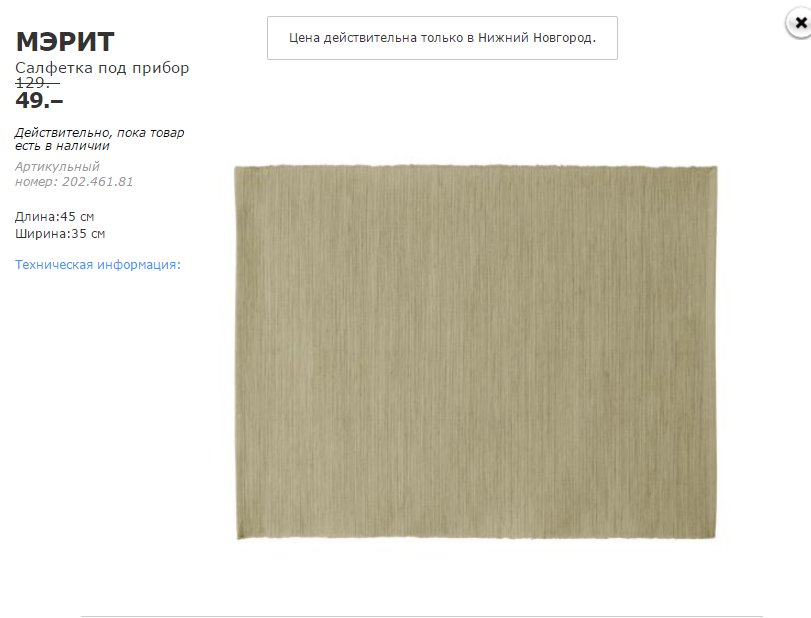Screen dimensions: 811x618
Task: Click the city name Нижний Новгород
Action: pos(537,38)
